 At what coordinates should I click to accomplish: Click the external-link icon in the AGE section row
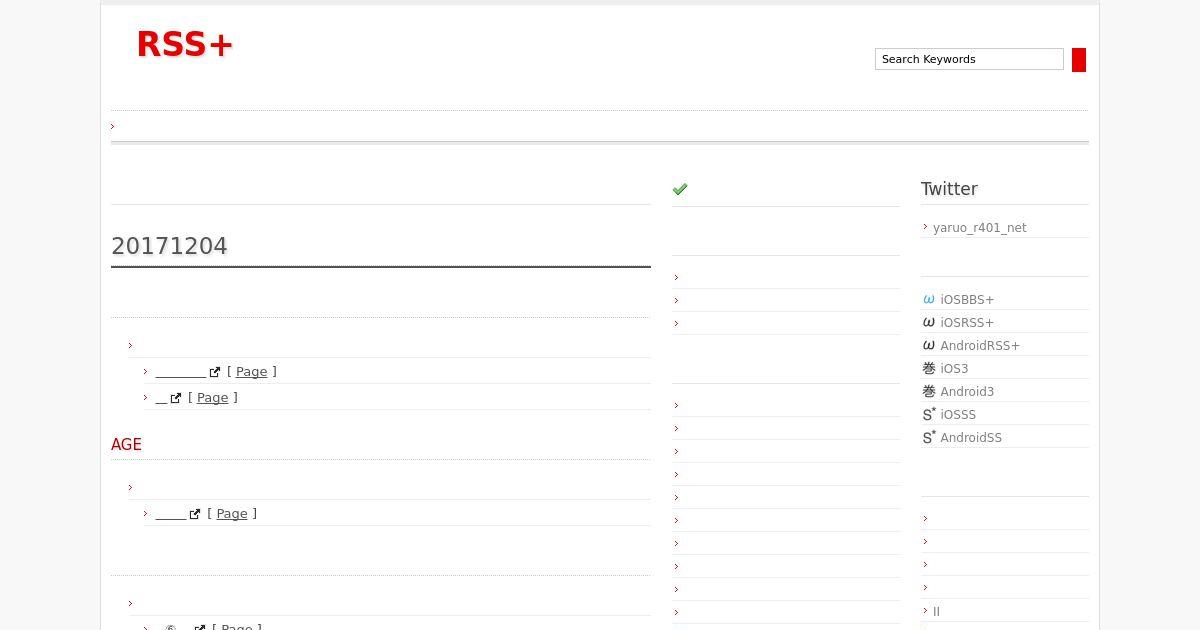195,514
